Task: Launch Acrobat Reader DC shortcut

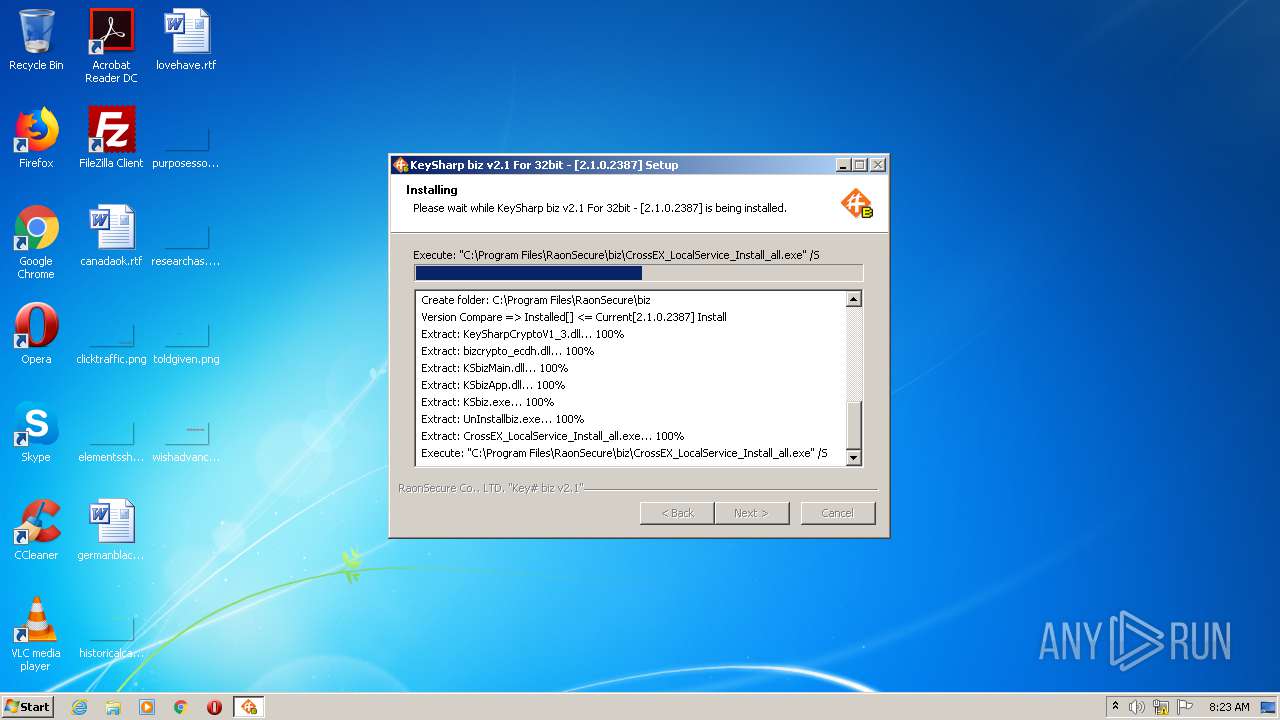Action: (111, 45)
